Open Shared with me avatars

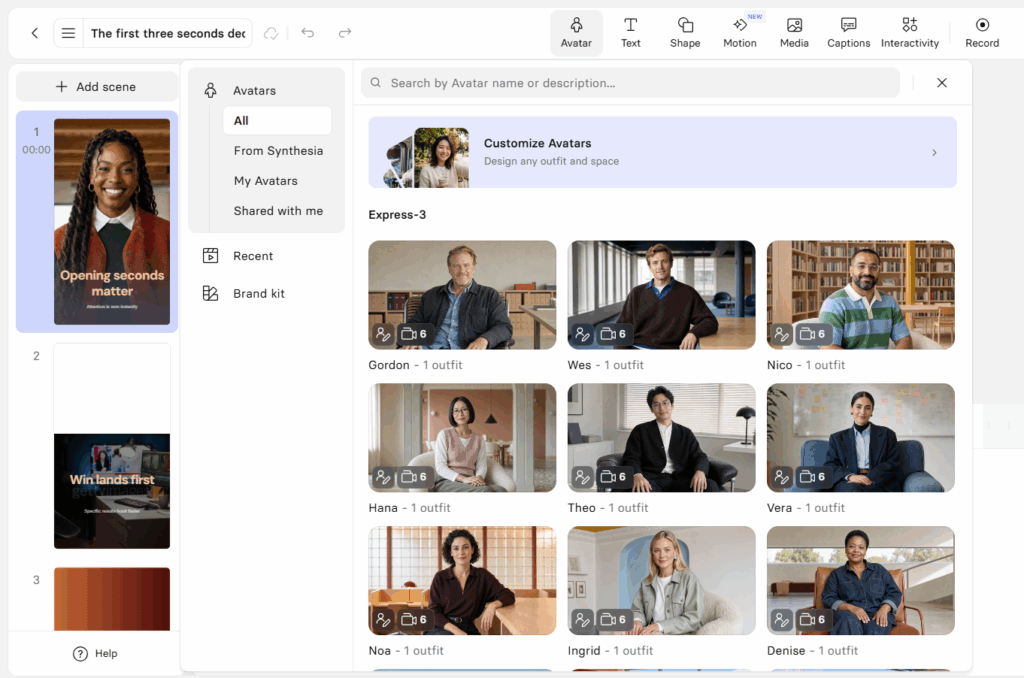click(278, 211)
